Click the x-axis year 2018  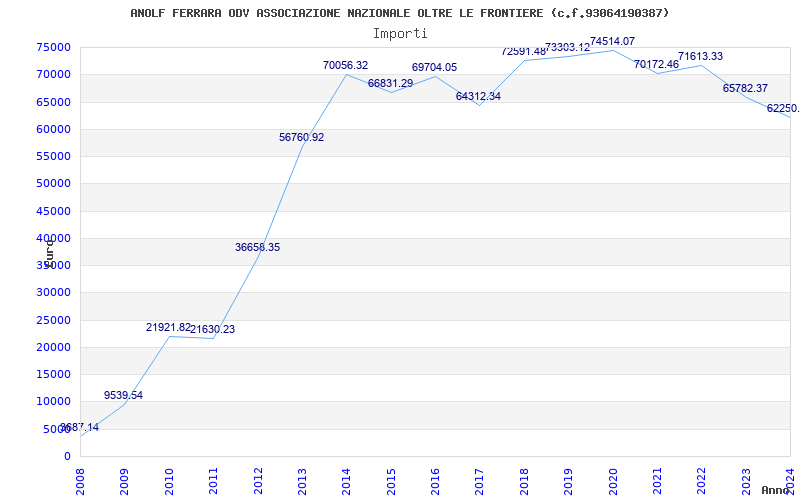tap(524, 481)
